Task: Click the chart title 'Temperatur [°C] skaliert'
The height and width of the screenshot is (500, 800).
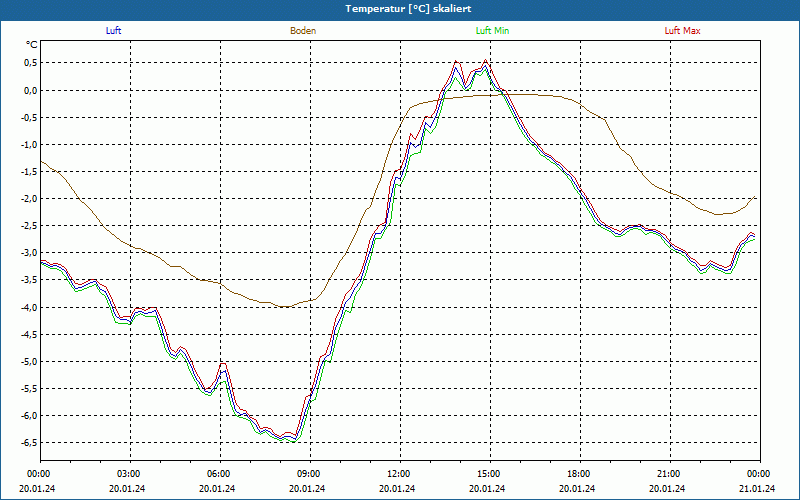Action: [408, 9]
